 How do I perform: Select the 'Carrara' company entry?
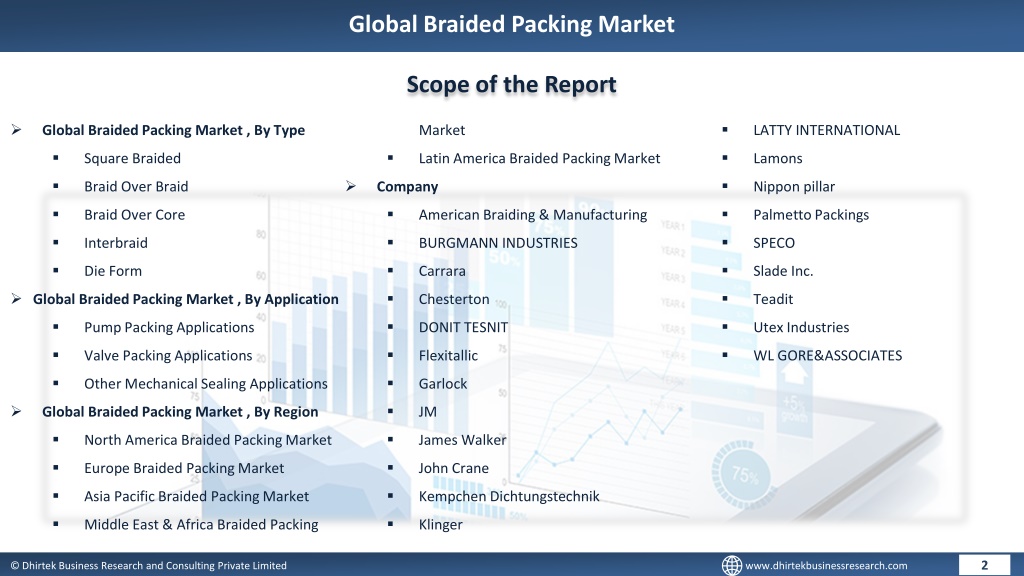pyautogui.click(x=442, y=270)
